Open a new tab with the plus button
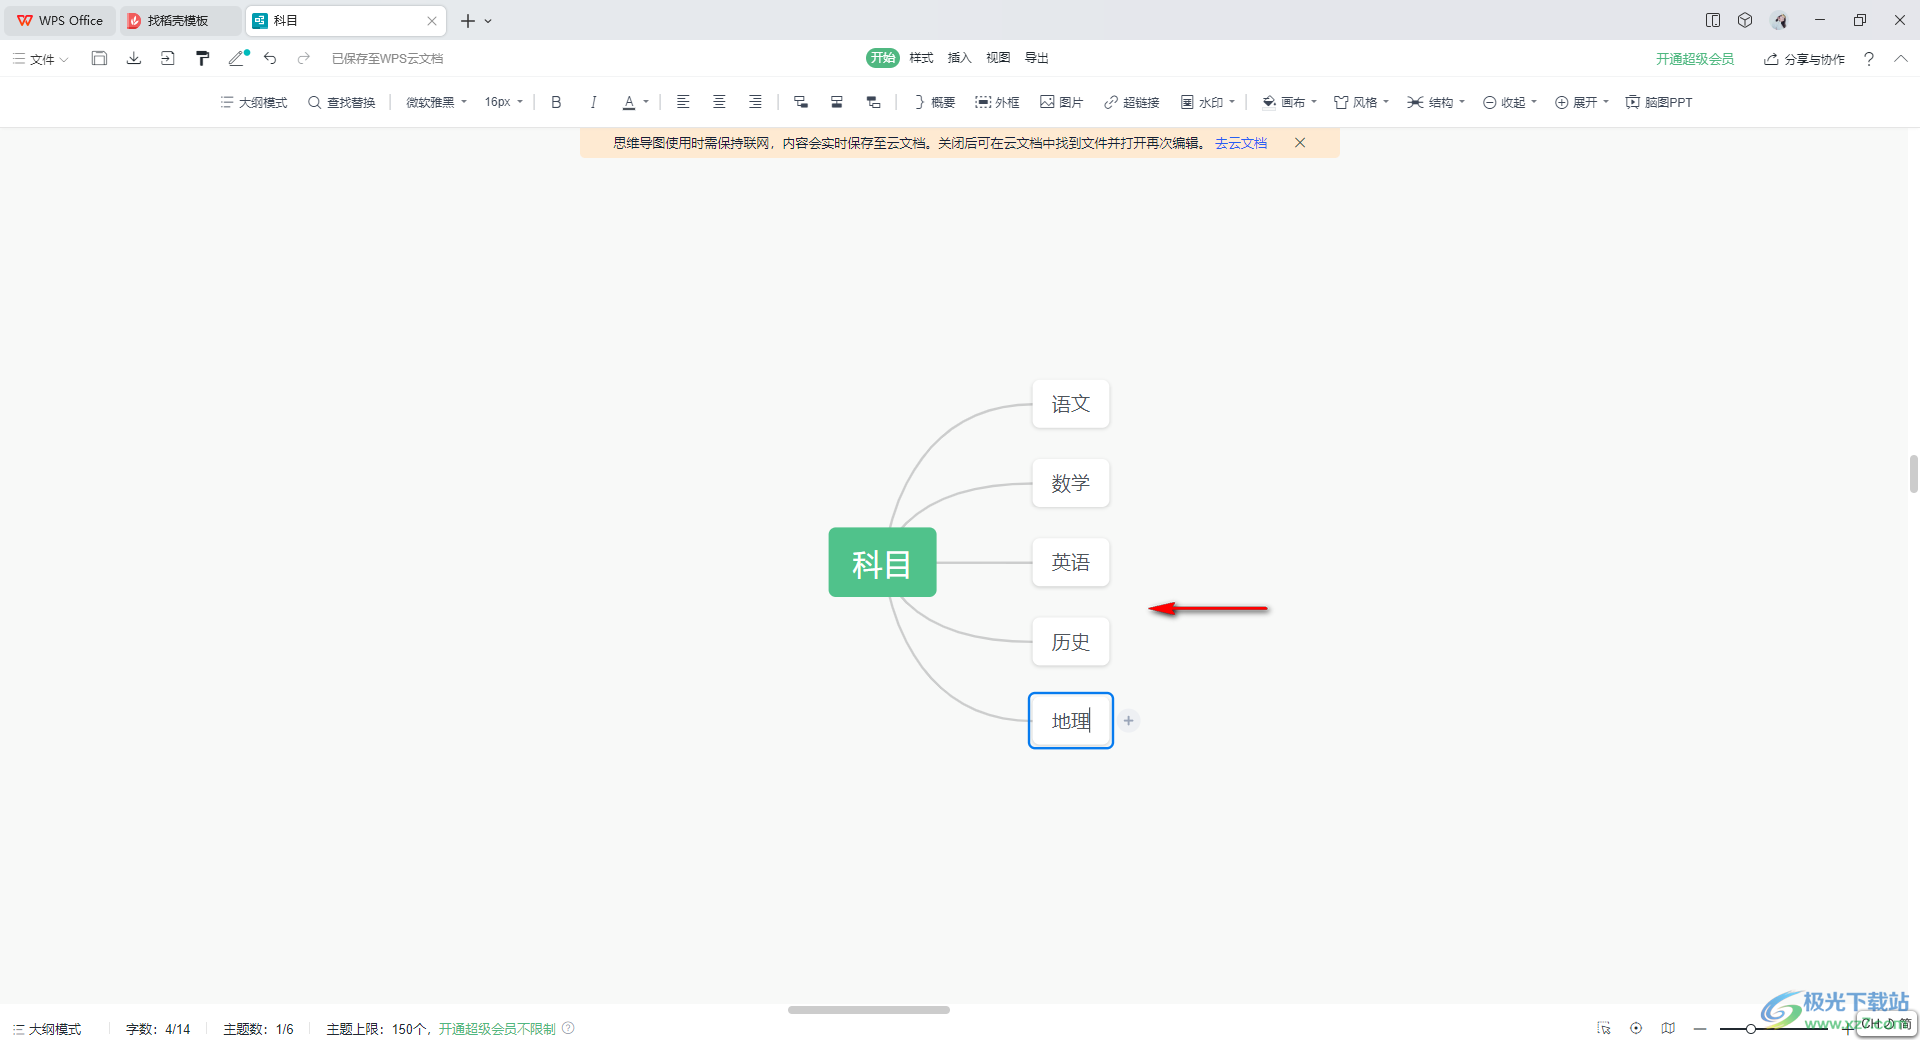The width and height of the screenshot is (1920, 1040). click(467, 20)
